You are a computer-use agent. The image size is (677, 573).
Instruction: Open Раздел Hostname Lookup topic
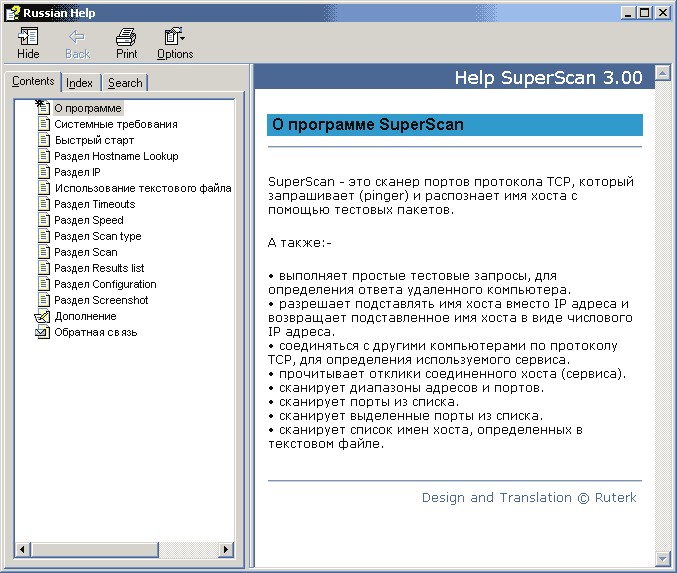(x=116, y=156)
